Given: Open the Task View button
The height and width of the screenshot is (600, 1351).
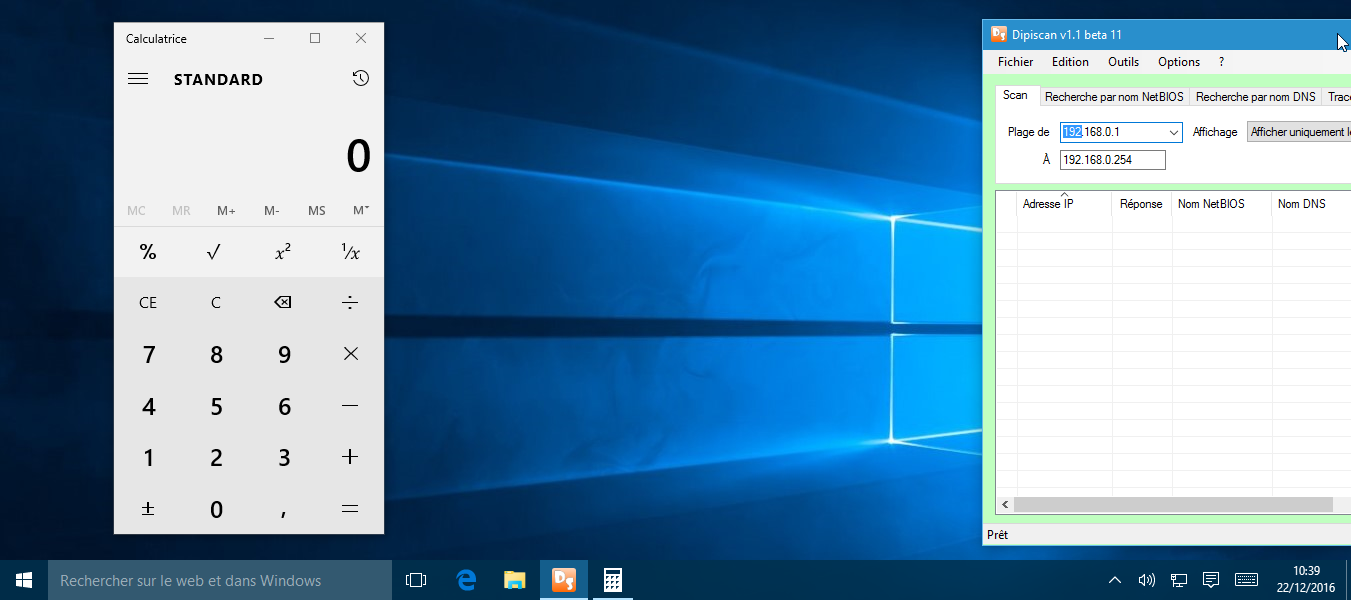Looking at the screenshot, I should 416,580.
